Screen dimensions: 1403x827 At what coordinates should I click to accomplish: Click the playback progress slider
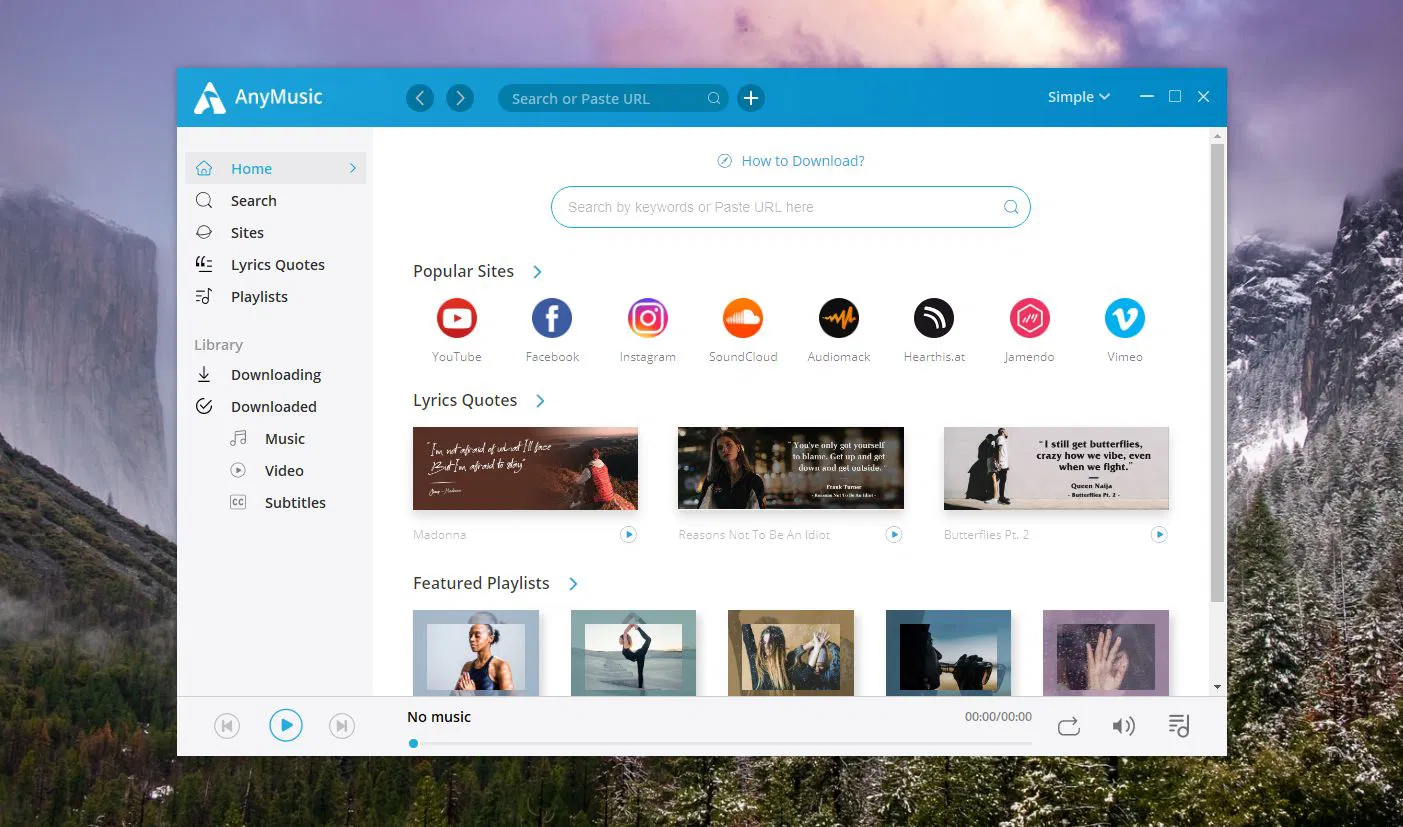tap(720, 743)
